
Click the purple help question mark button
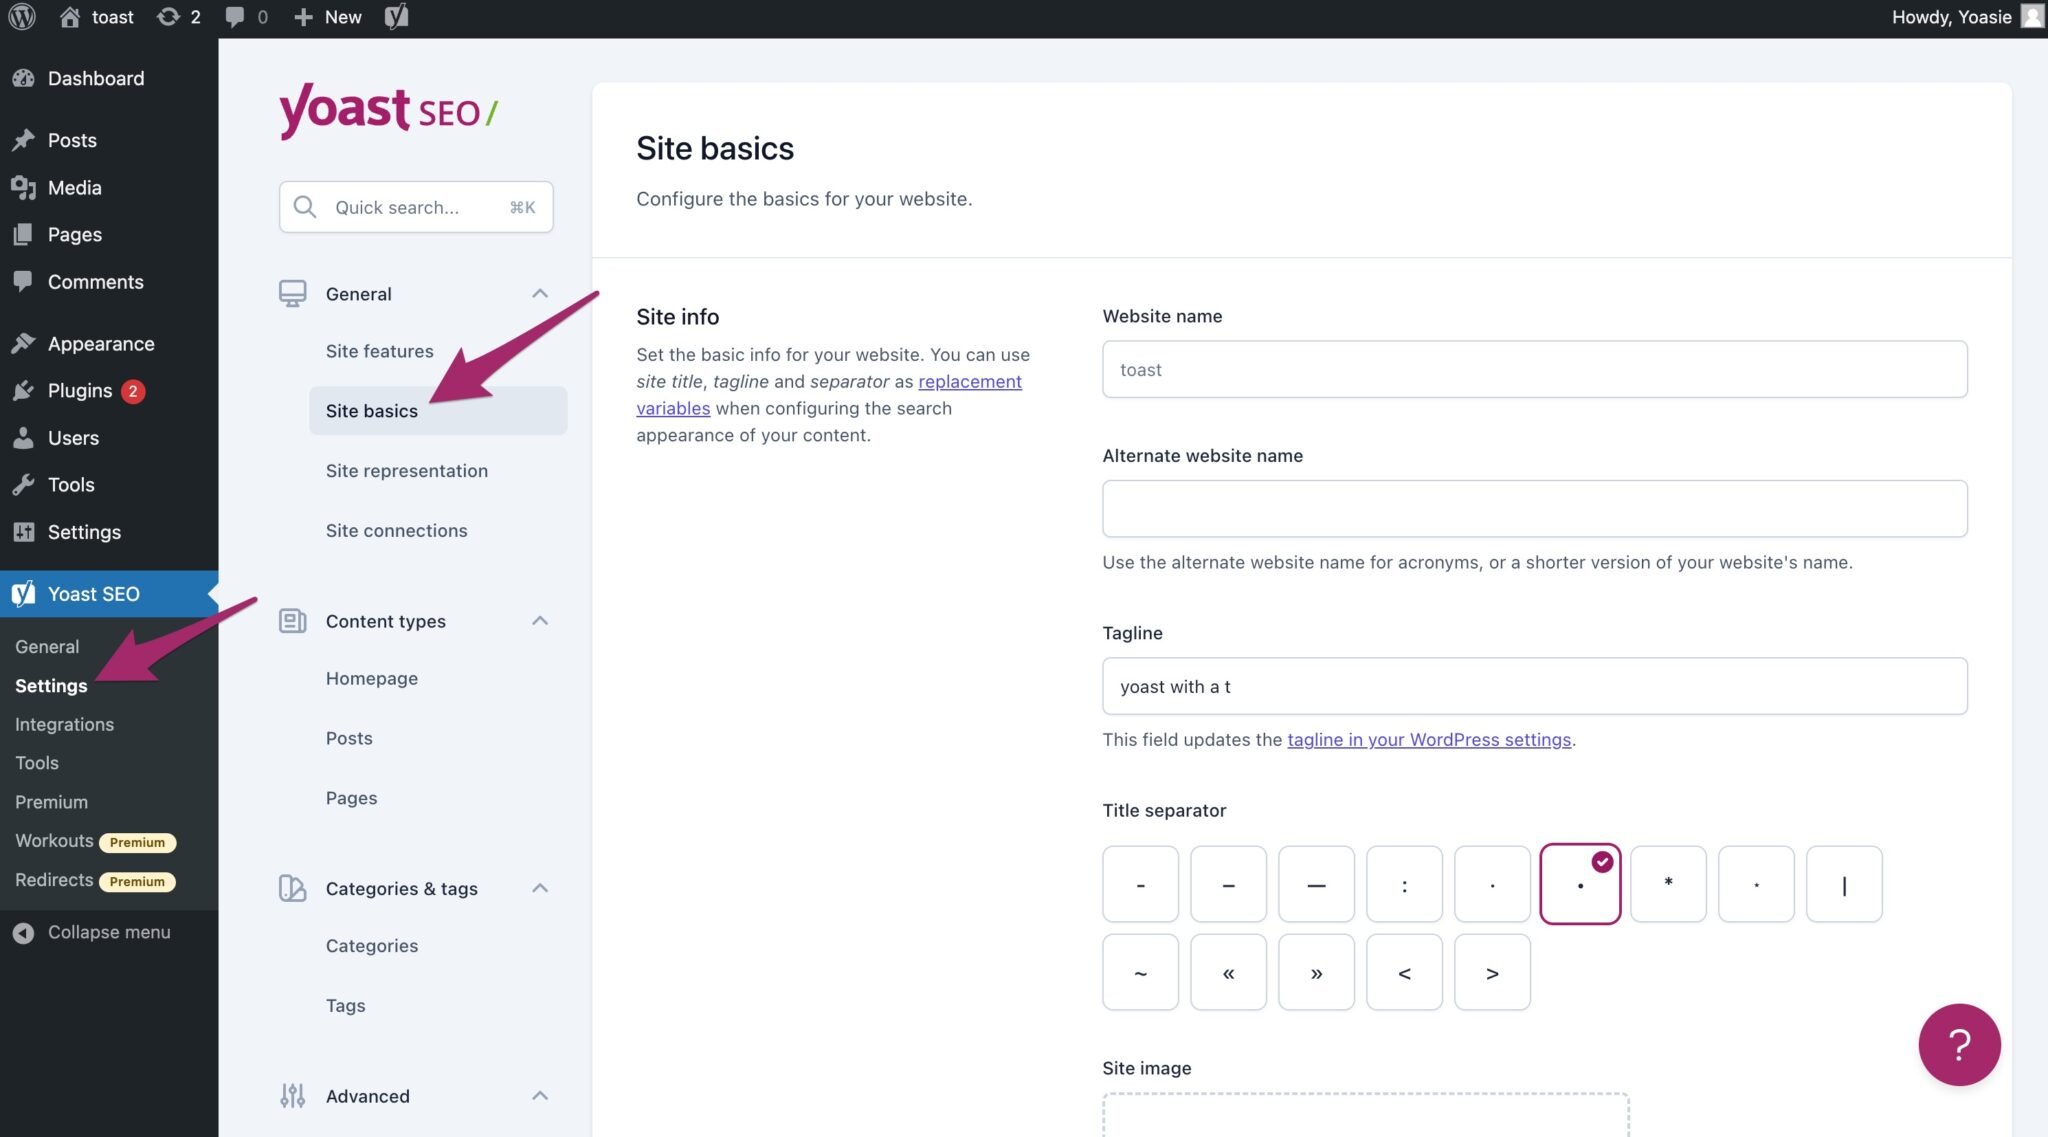pyautogui.click(x=1958, y=1045)
